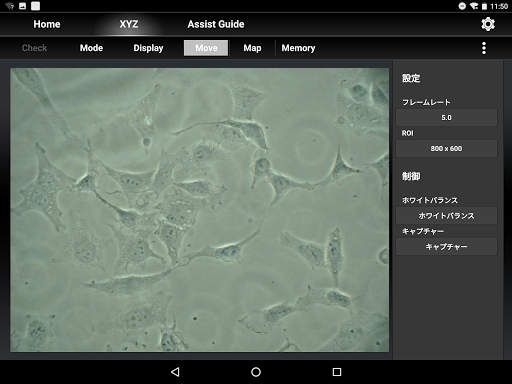The height and width of the screenshot is (384, 512).
Task: Click the 設定 section heading
Action: 411,78
